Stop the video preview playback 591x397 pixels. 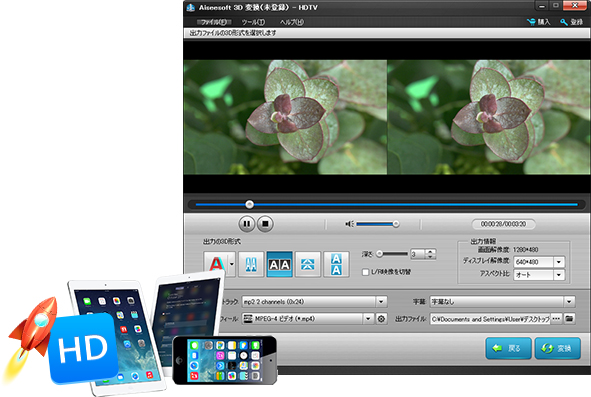265,224
